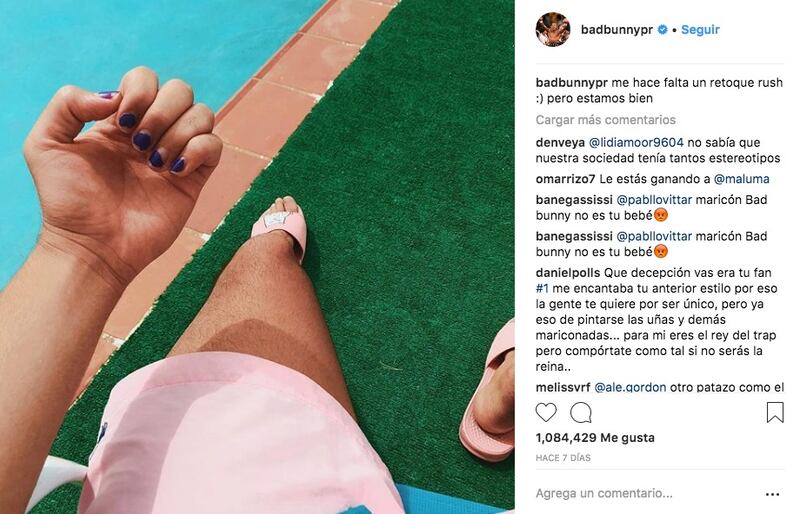This screenshot has height=514, width=800.
Task: Follow the account via Seguir
Action: click(x=700, y=30)
